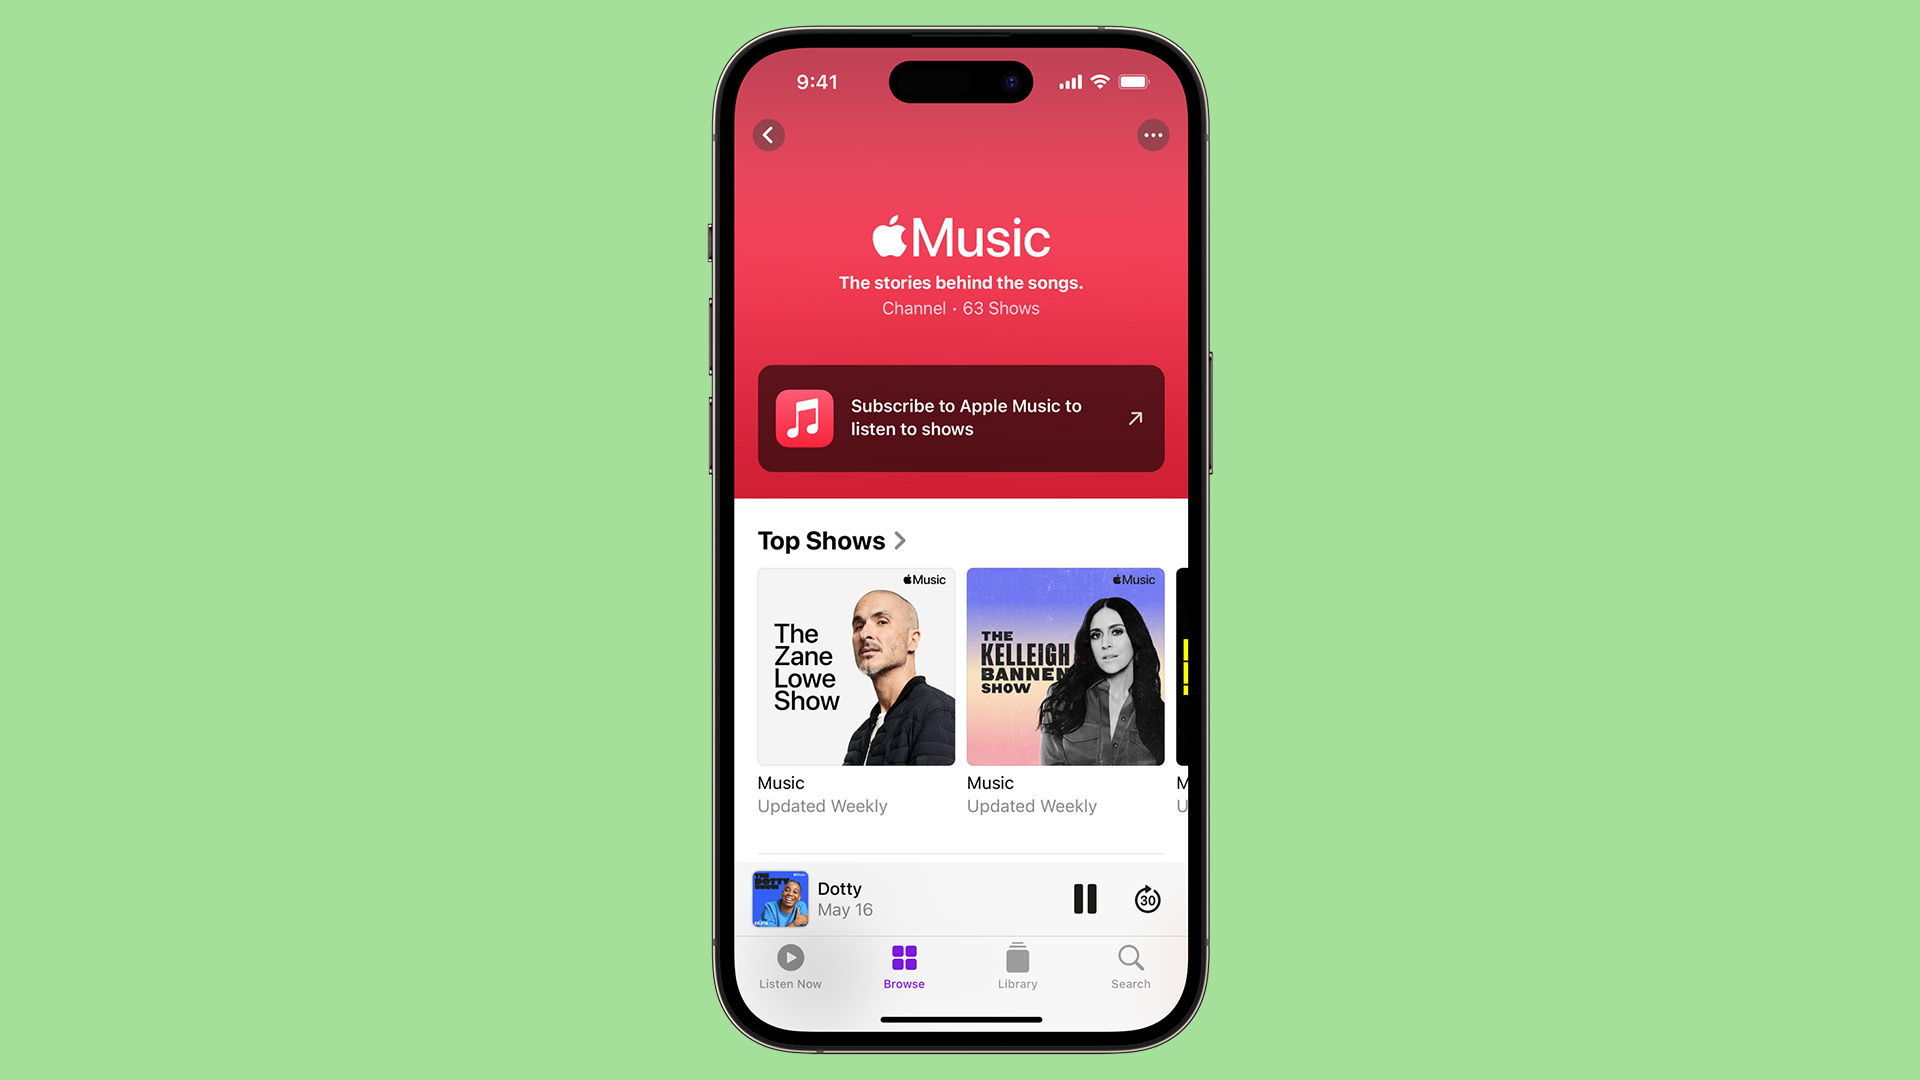Open the three-dot more options menu
Viewport: 1920px width, 1080px height.
pyautogui.click(x=1151, y=135)
